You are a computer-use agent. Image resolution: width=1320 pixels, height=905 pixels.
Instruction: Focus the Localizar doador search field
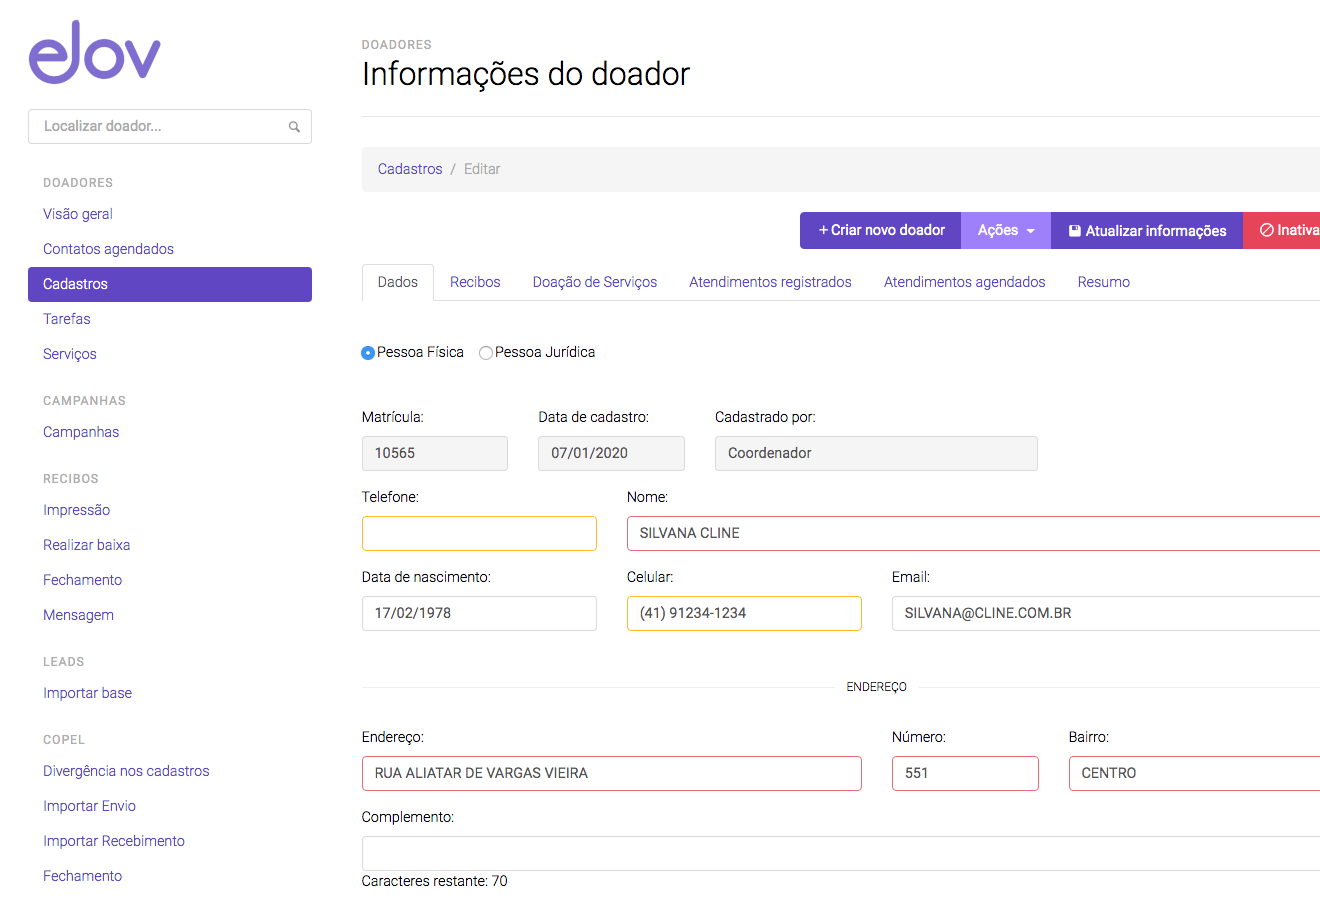[x=160, y=127]
